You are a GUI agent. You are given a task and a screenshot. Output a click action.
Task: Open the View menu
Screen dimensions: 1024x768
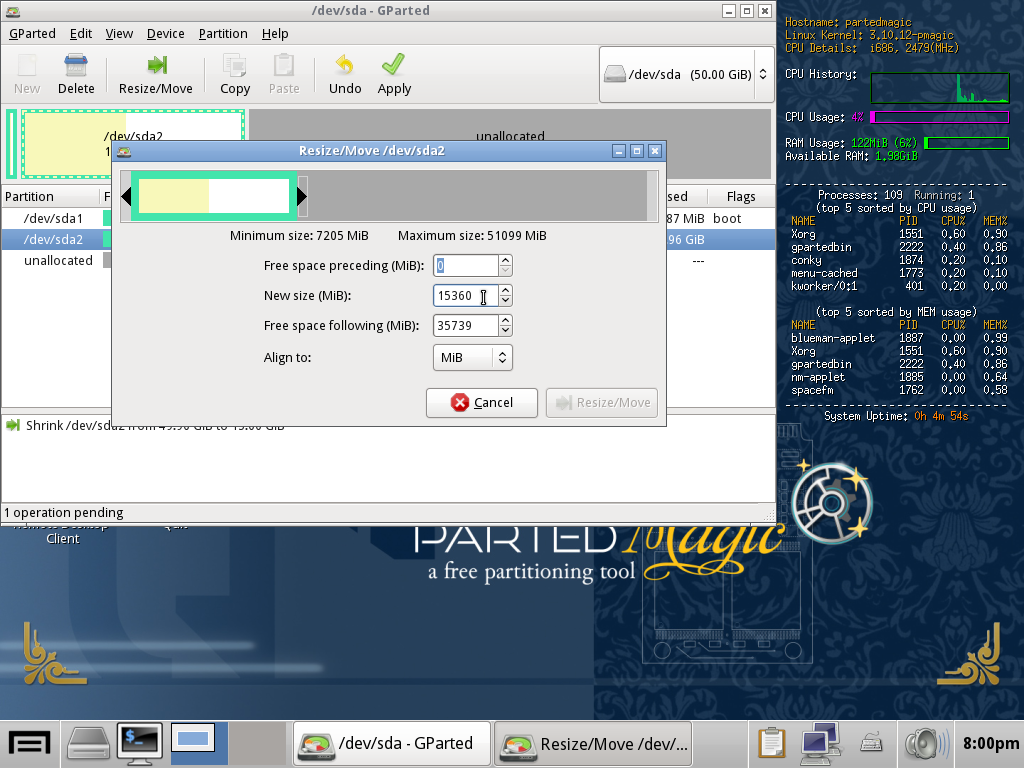point(120,33)
